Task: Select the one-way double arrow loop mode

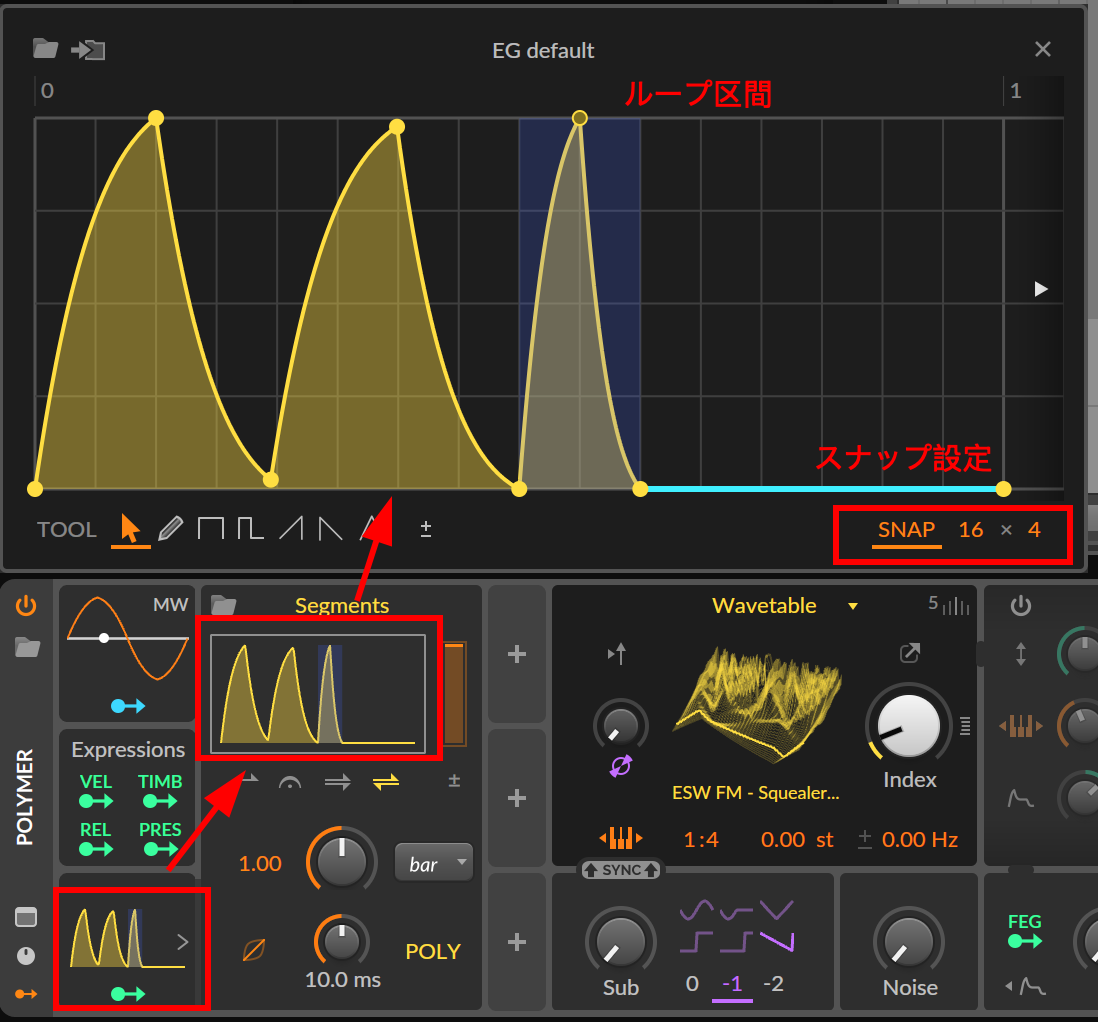Action: coord(338,782)
